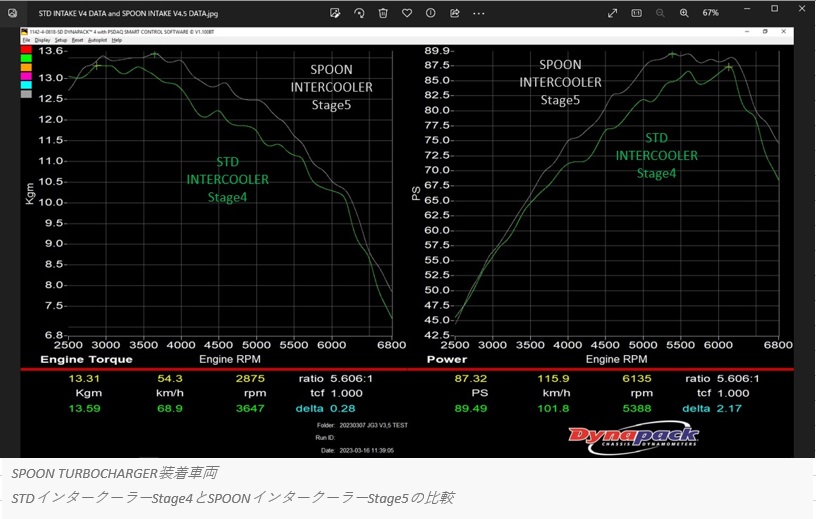The image size is (816, 519).
Task: Select the cyan run color swatch
Action: click(x=26, y=85)
